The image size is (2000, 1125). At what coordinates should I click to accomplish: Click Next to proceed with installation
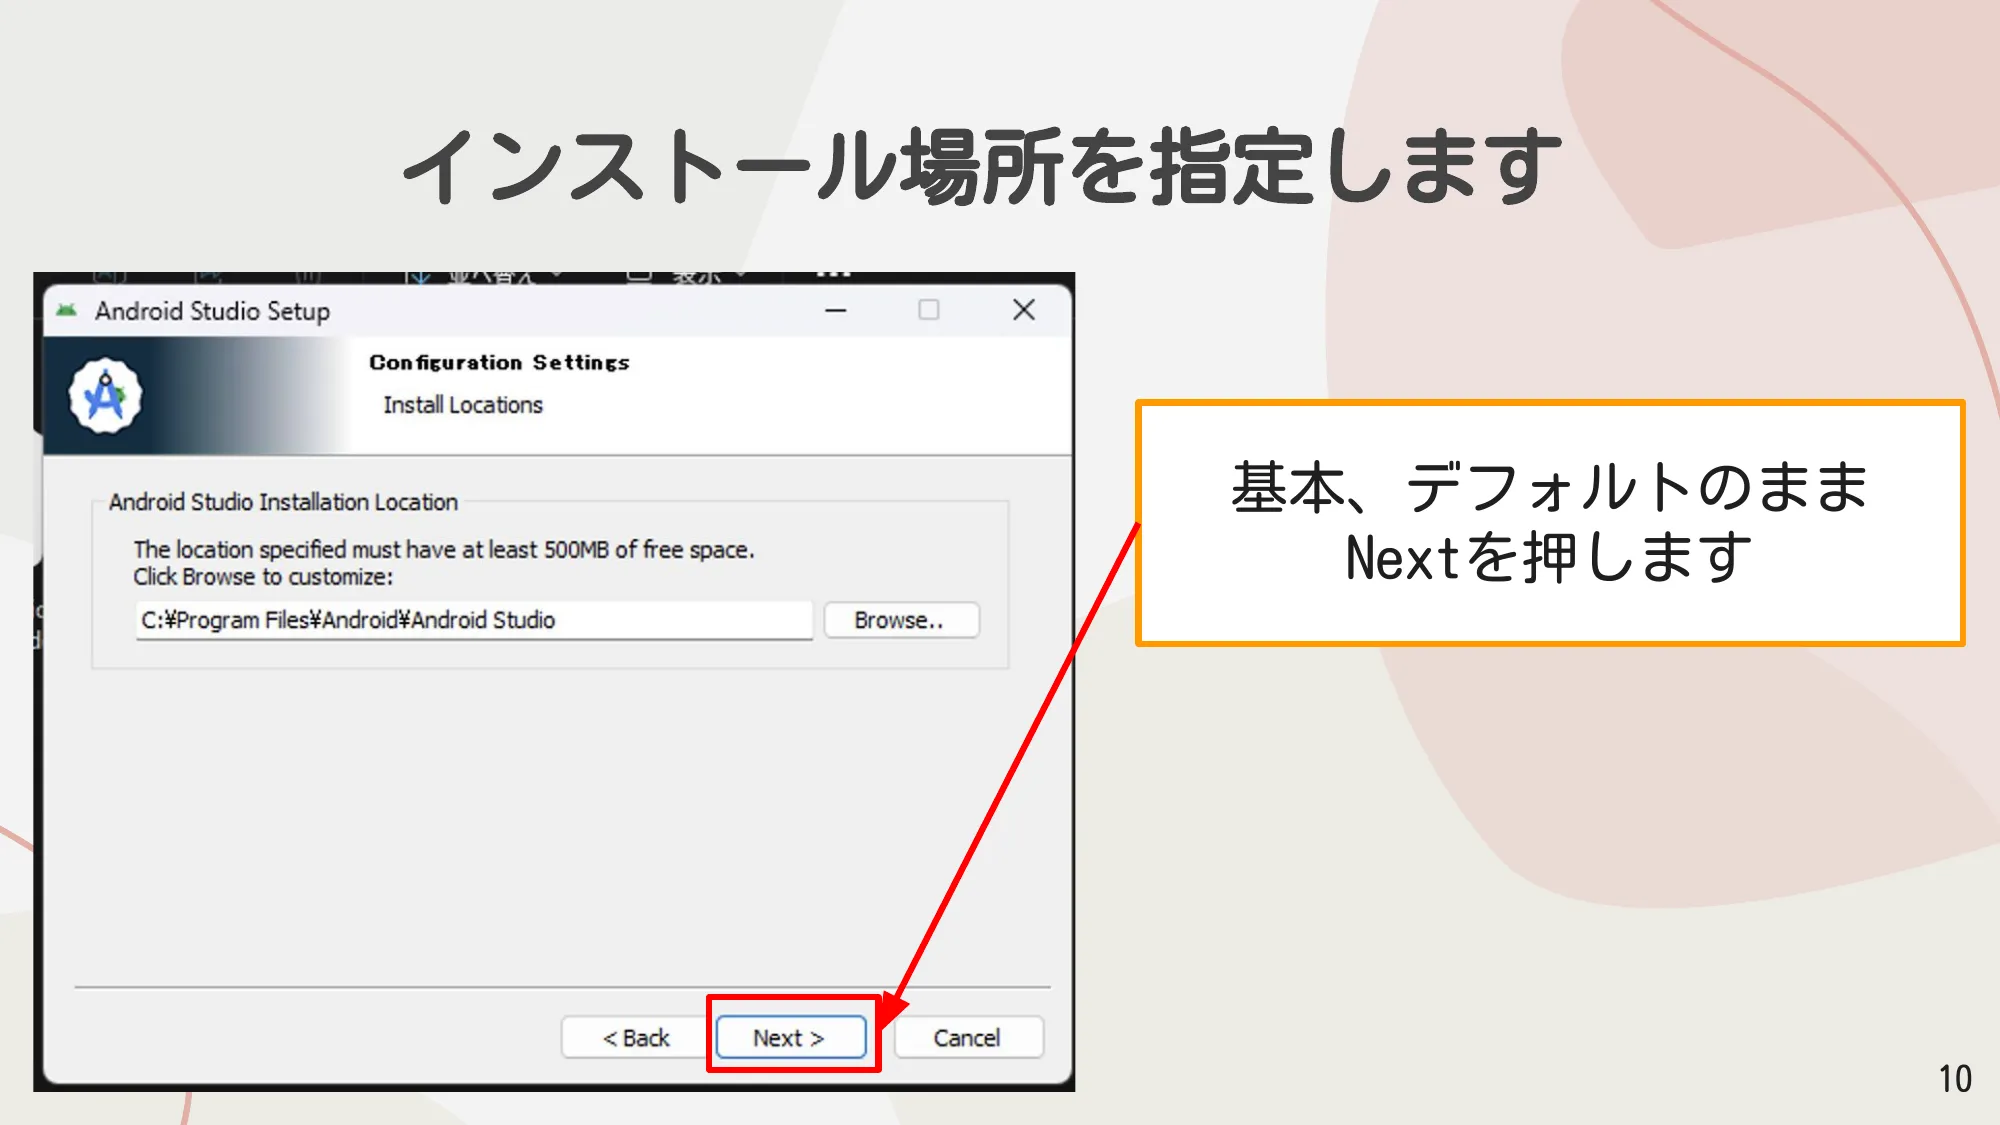click(791, 1037)
